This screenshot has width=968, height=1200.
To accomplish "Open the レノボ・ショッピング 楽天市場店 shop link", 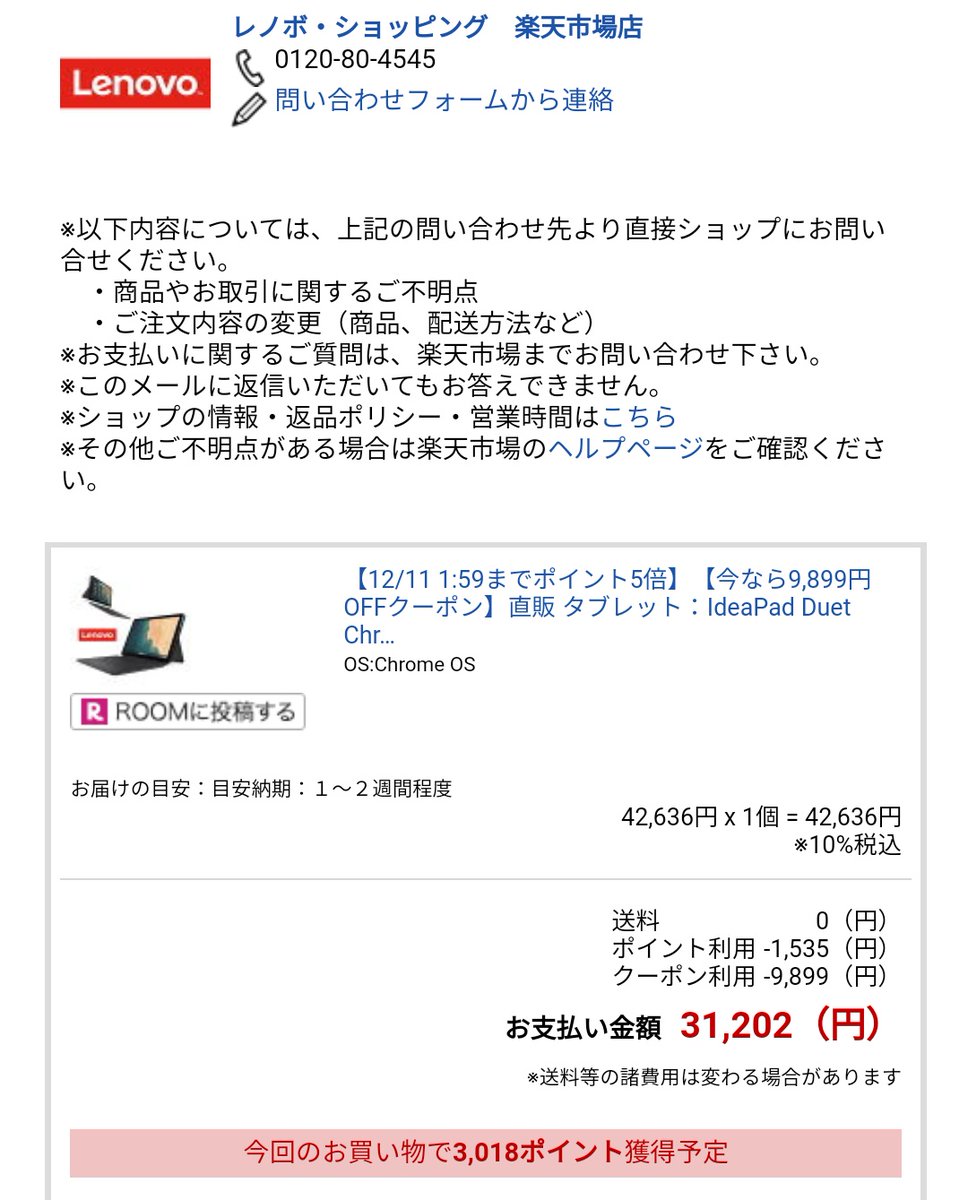I will point(438,27).
